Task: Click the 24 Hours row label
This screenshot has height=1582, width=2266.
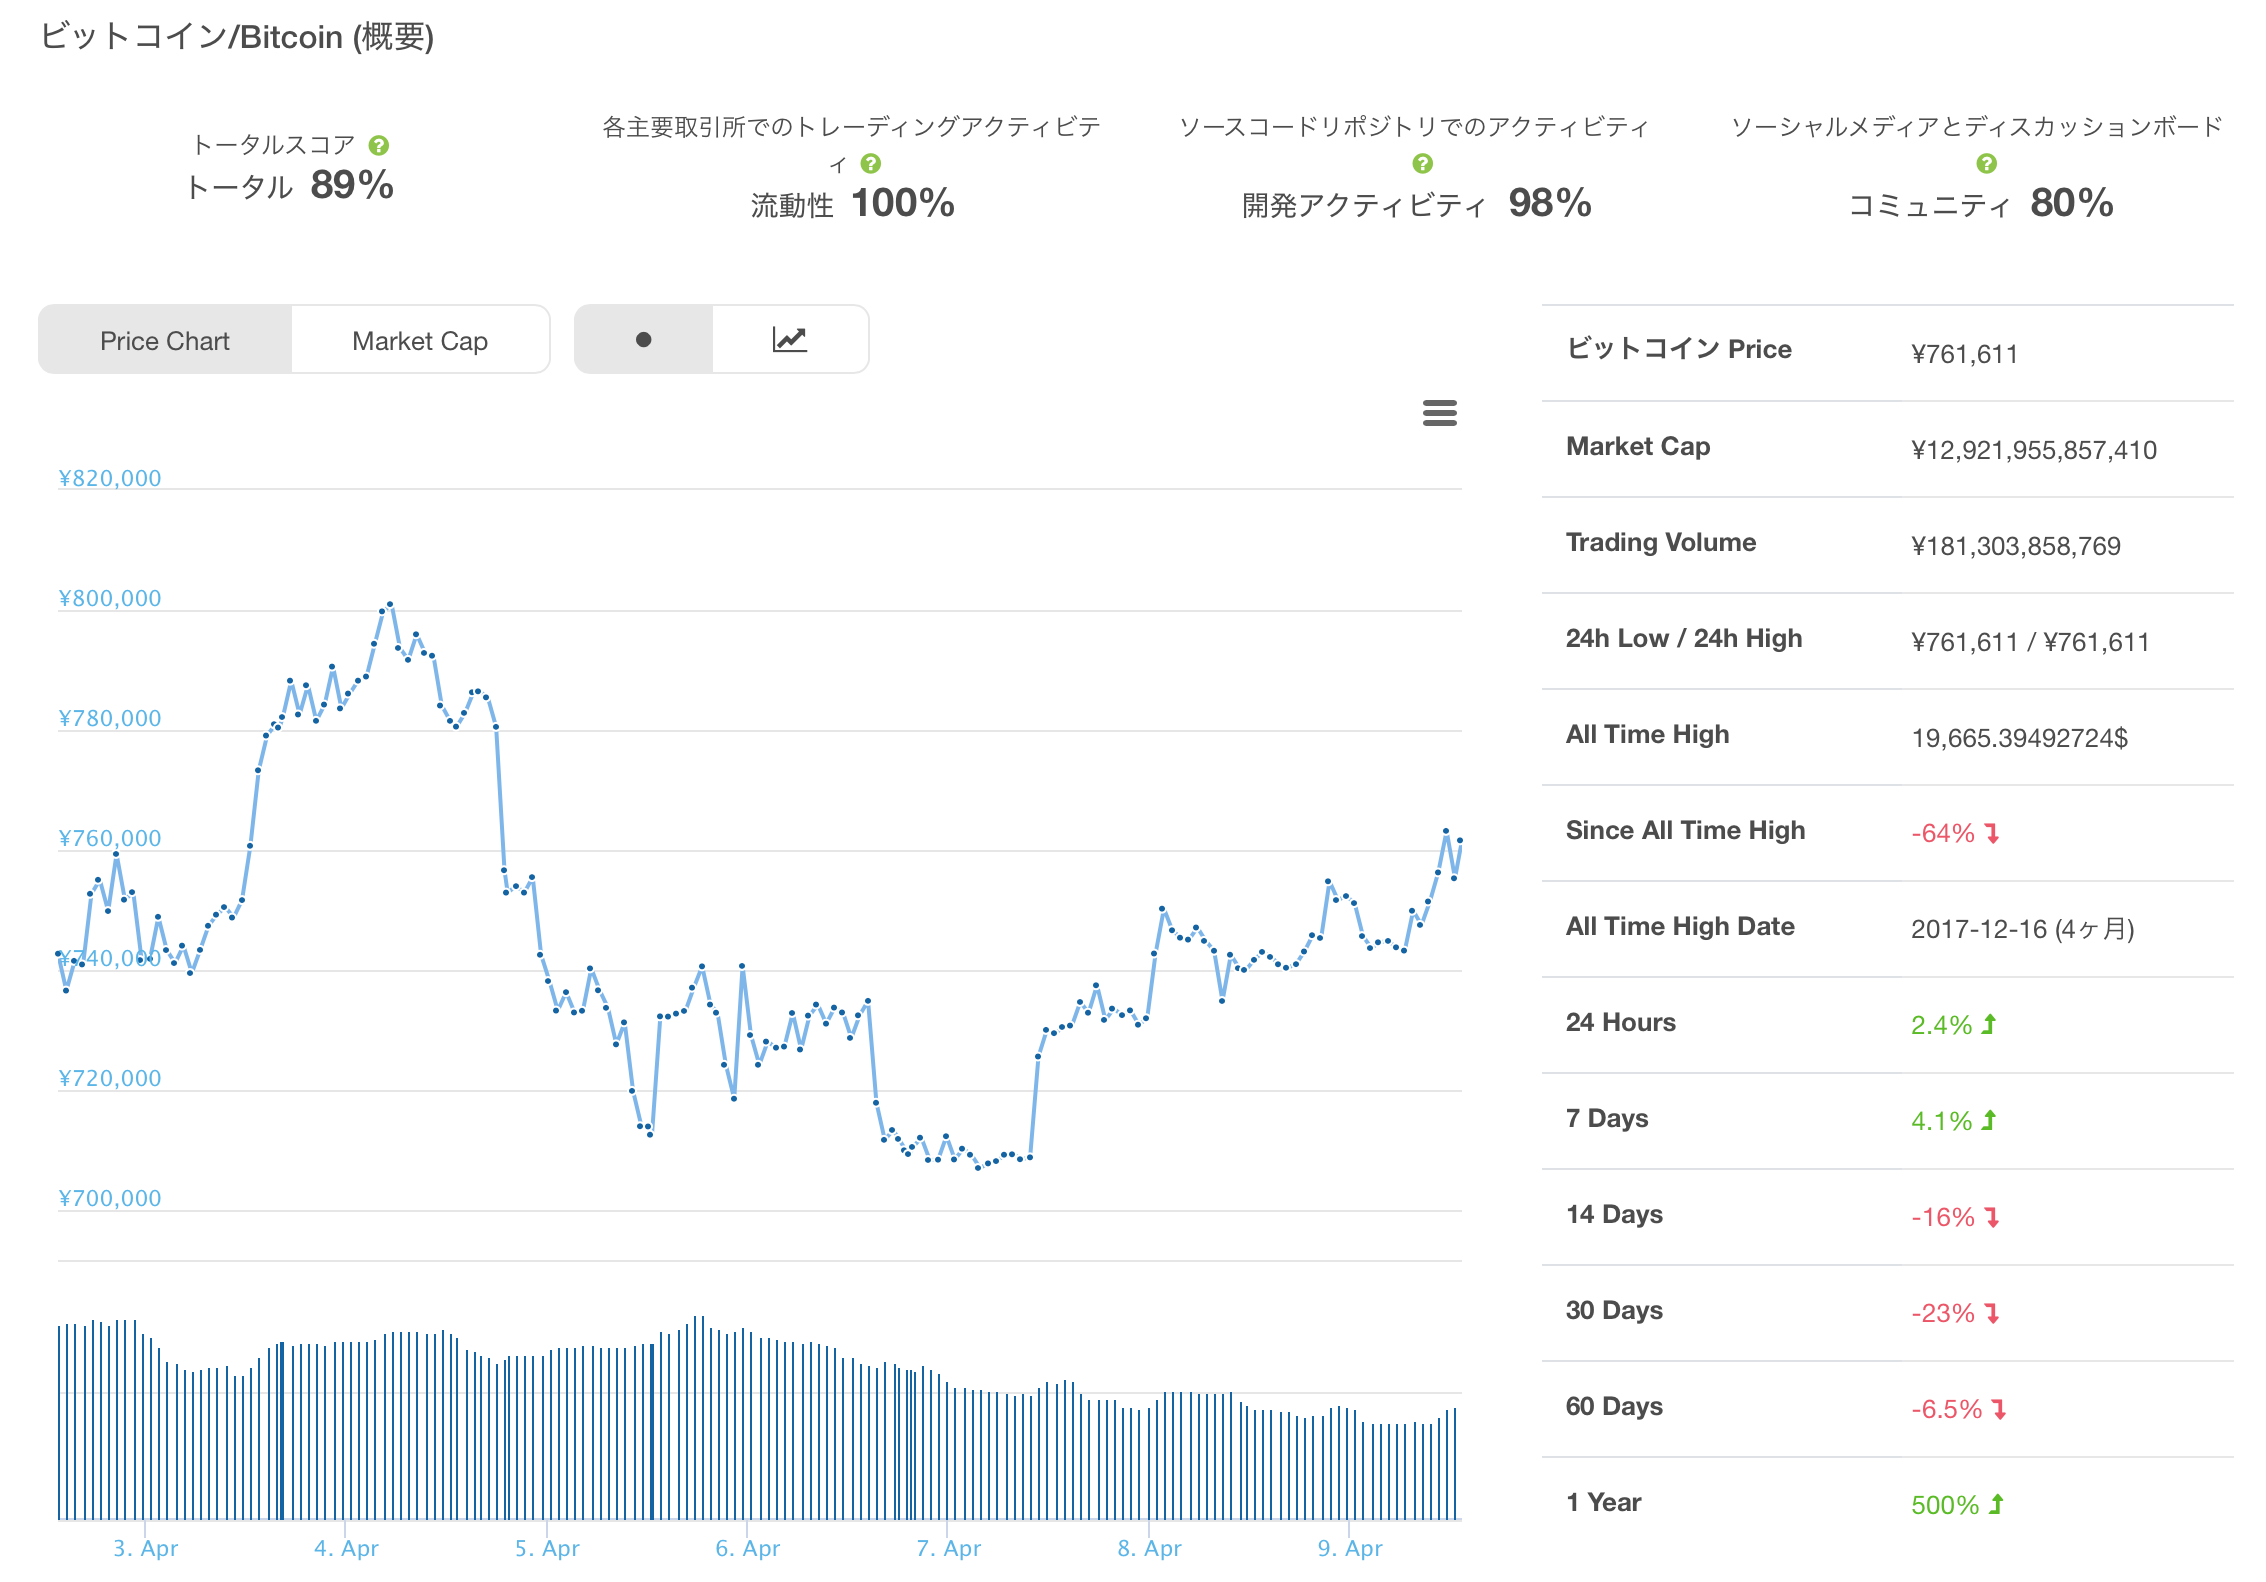Action: pos(1620,1022)
